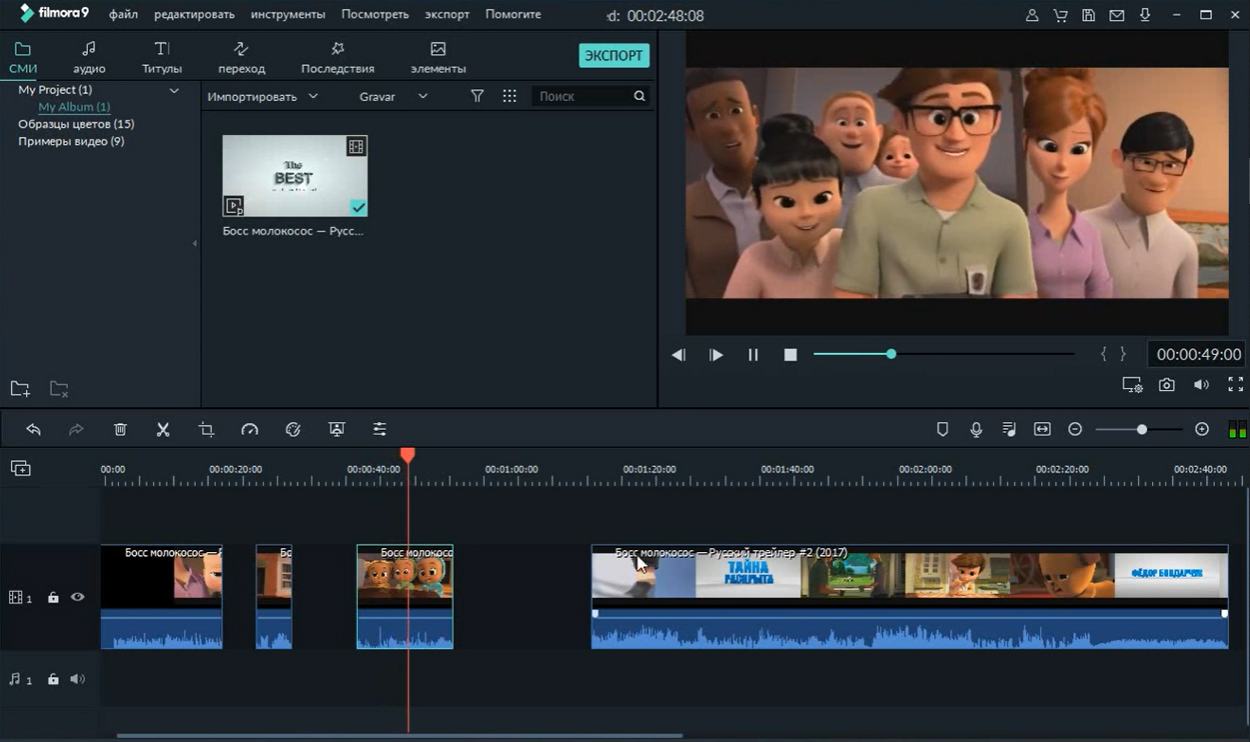Switch preview to fullscreen icon
Screen dimensions: 1250x742
[1236, 384]
